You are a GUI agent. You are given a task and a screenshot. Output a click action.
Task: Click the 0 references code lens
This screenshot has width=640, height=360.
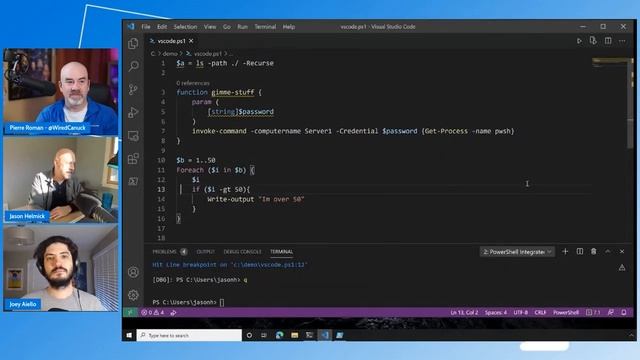coord(193,83)
